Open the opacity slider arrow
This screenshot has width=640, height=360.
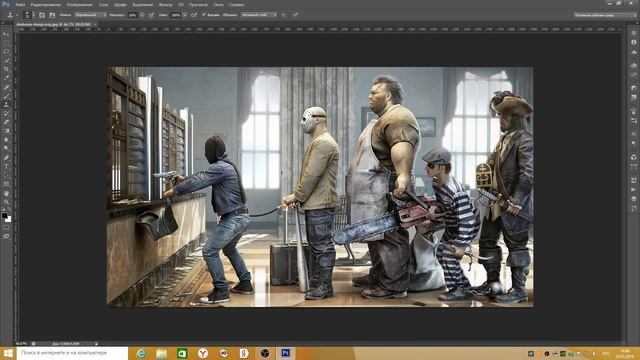(x=142, y=15)
